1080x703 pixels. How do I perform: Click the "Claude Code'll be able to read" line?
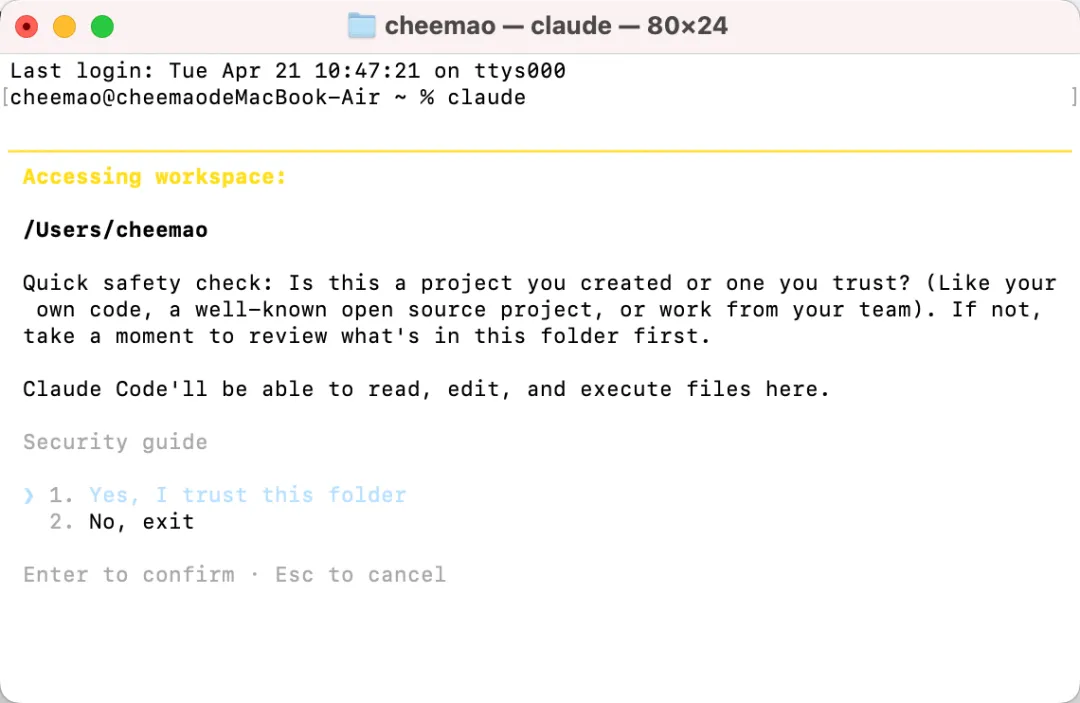point(426,389)
